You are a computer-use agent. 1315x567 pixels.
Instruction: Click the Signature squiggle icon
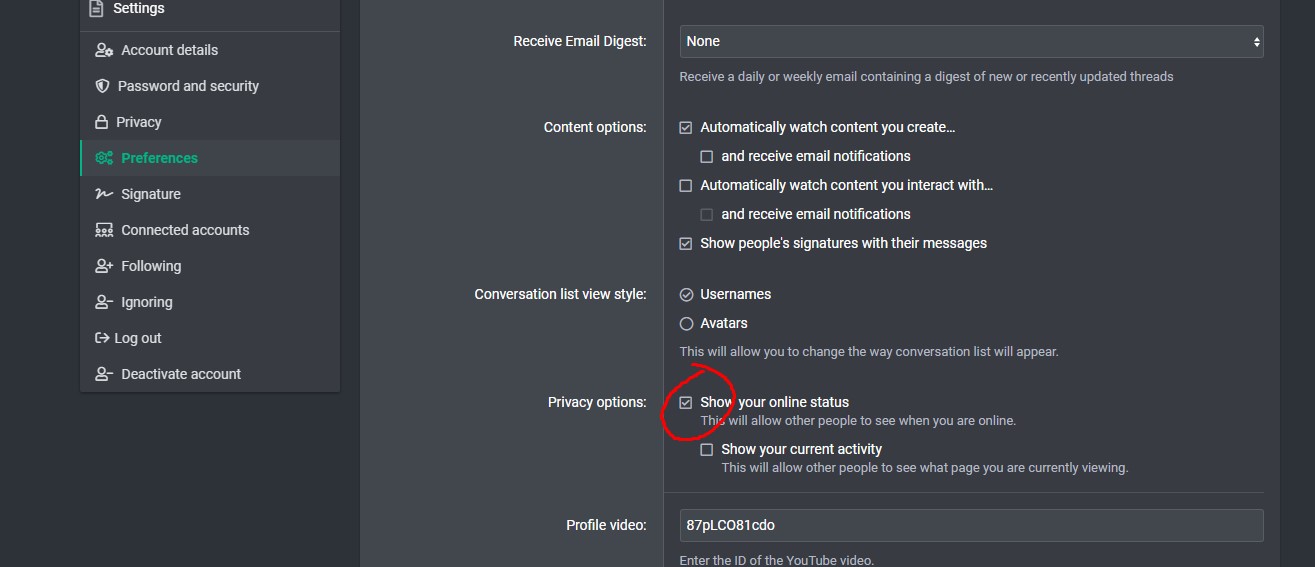103,194
